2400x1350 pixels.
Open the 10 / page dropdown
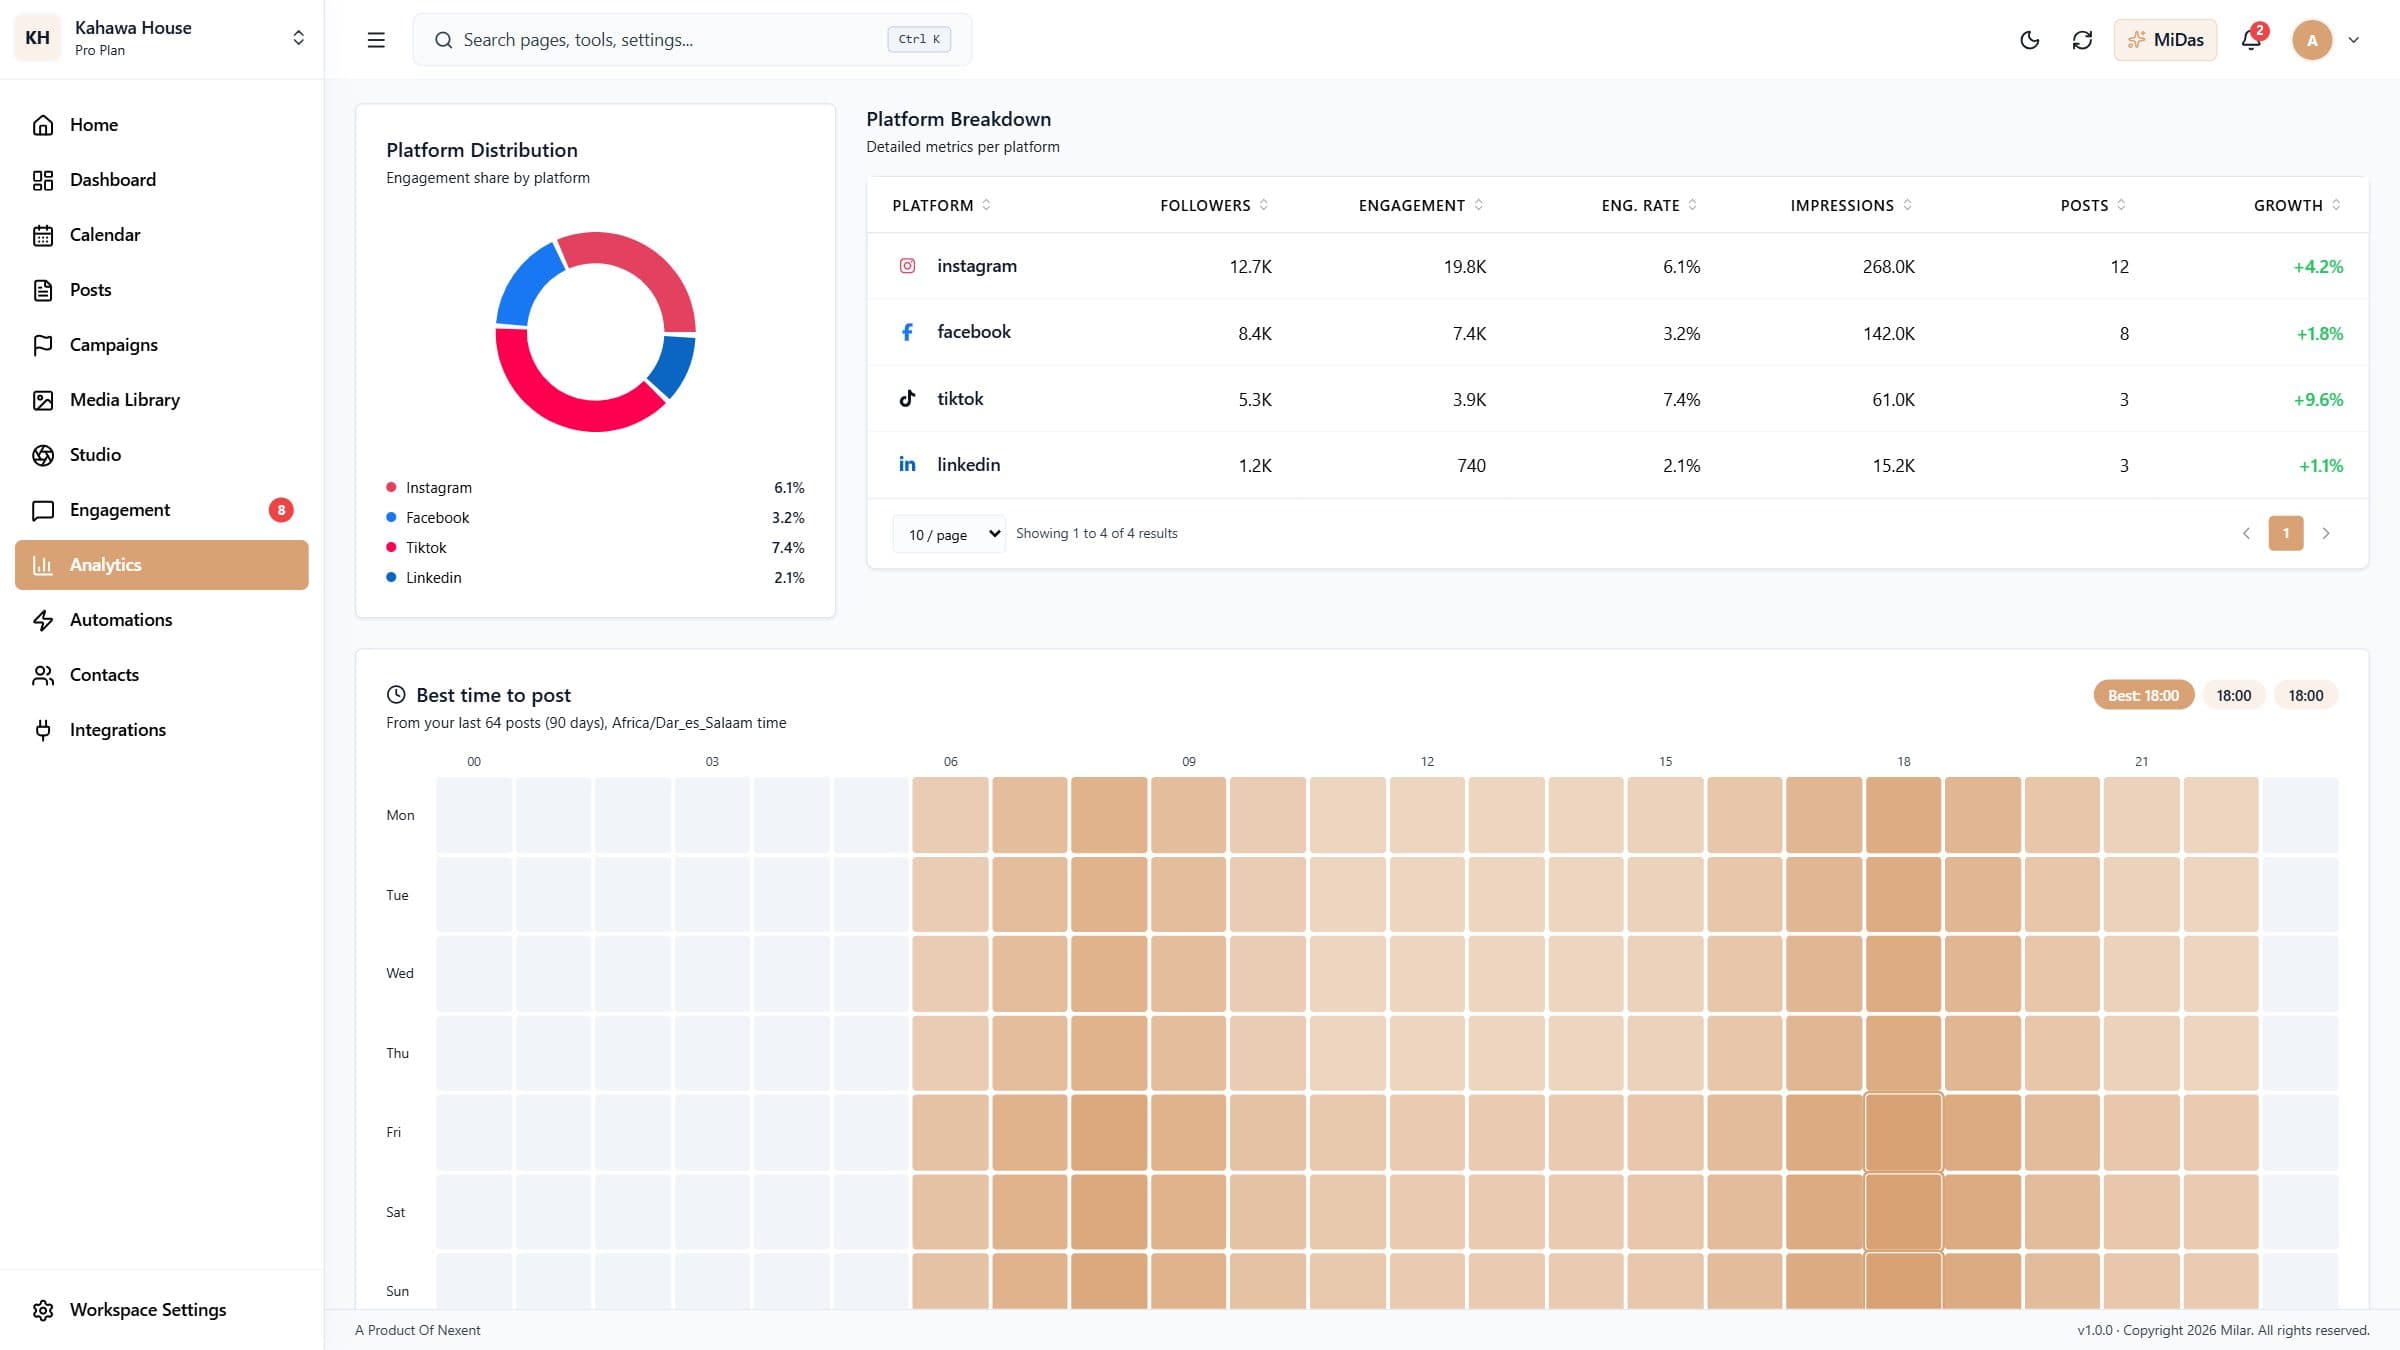(949, 534)
